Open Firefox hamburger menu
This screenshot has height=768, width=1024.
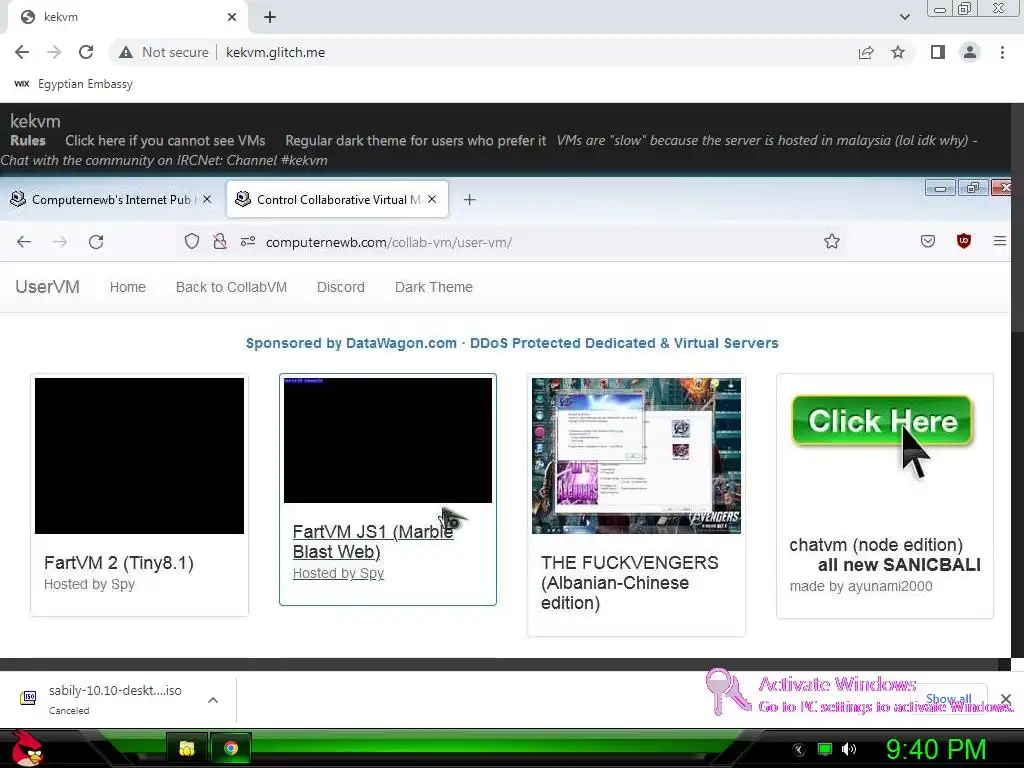click(x=999, y=242)
